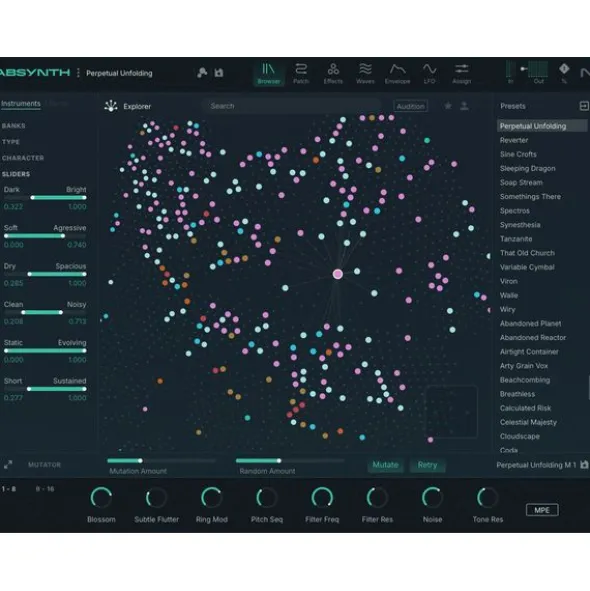590x591 pixels.
Task: Collapse the Presets panel with arrow icon
Action: pos(584,106)
